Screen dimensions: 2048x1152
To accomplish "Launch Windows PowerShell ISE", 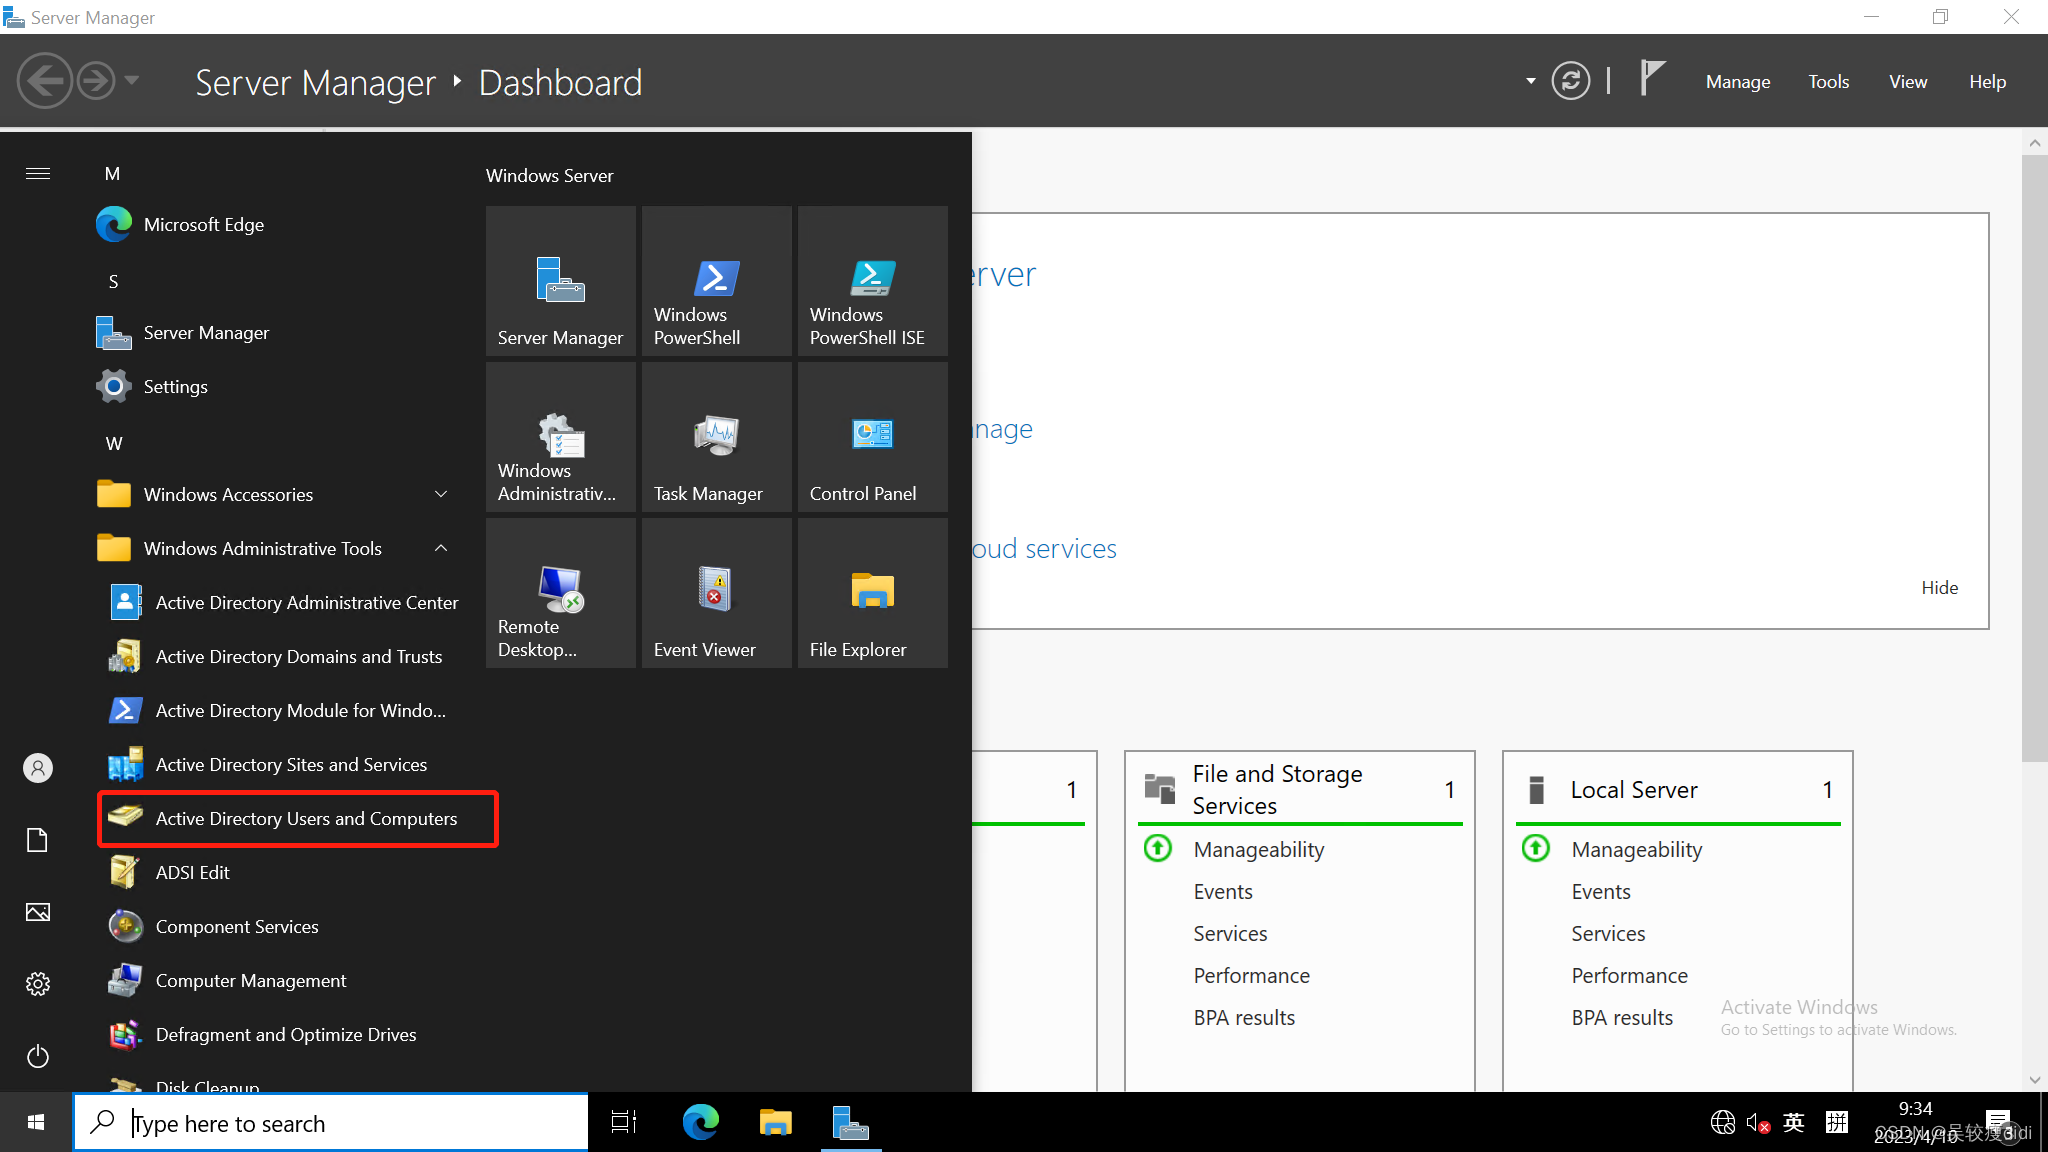I will coord(872,281).
